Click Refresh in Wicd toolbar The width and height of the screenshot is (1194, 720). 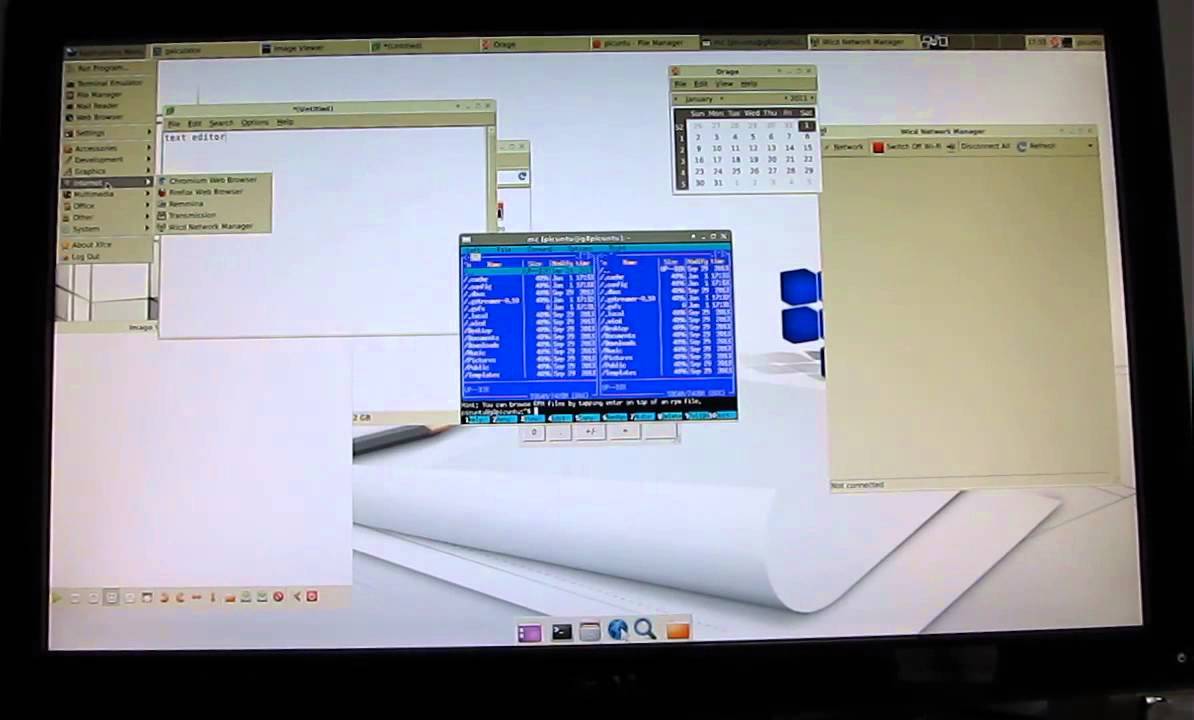(x=1036, y=146)
